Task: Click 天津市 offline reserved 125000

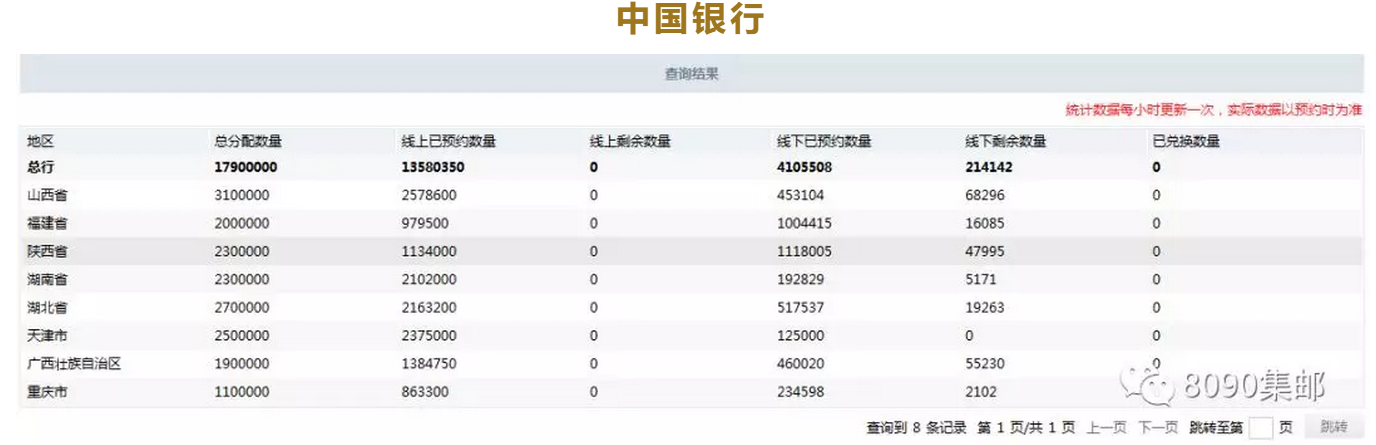Action: click(x=800, y=335)
